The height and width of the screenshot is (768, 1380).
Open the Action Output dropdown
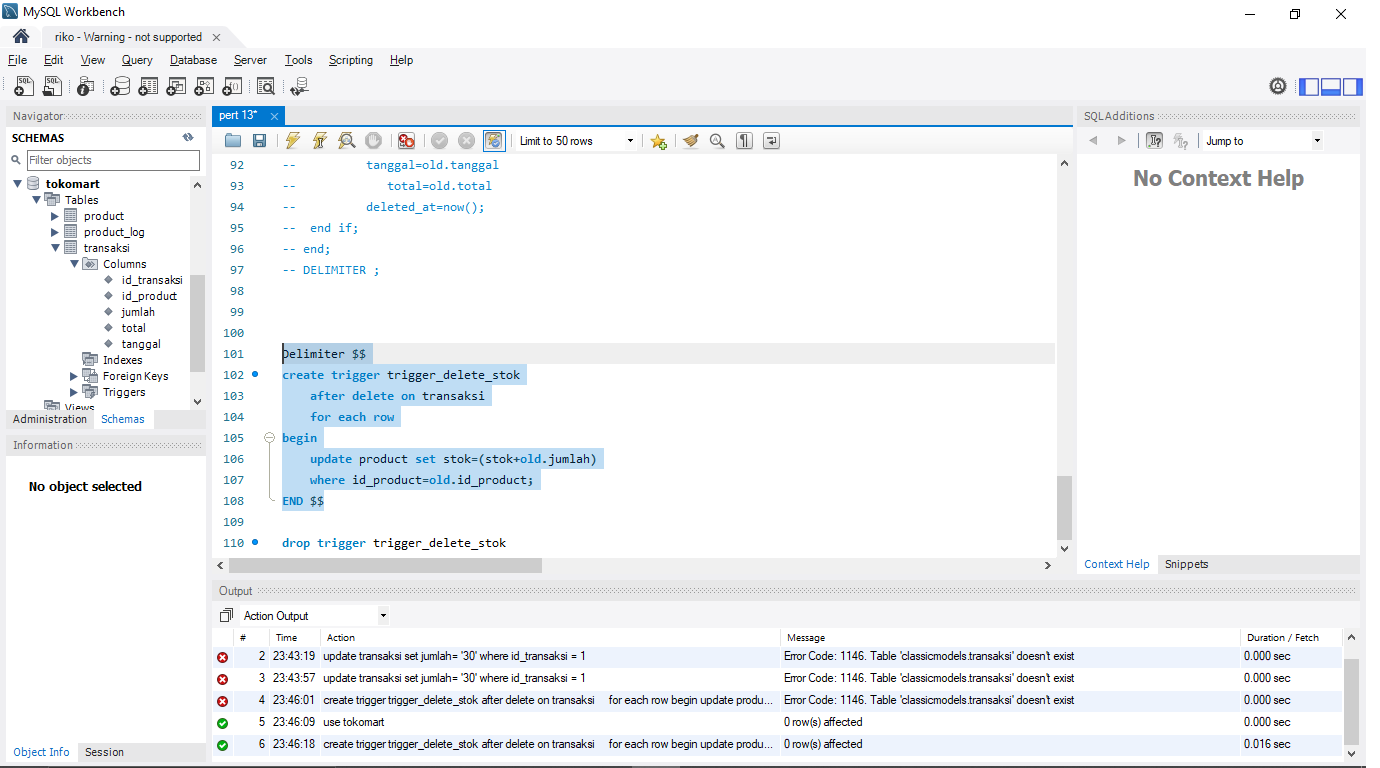(x=314, y=616)
